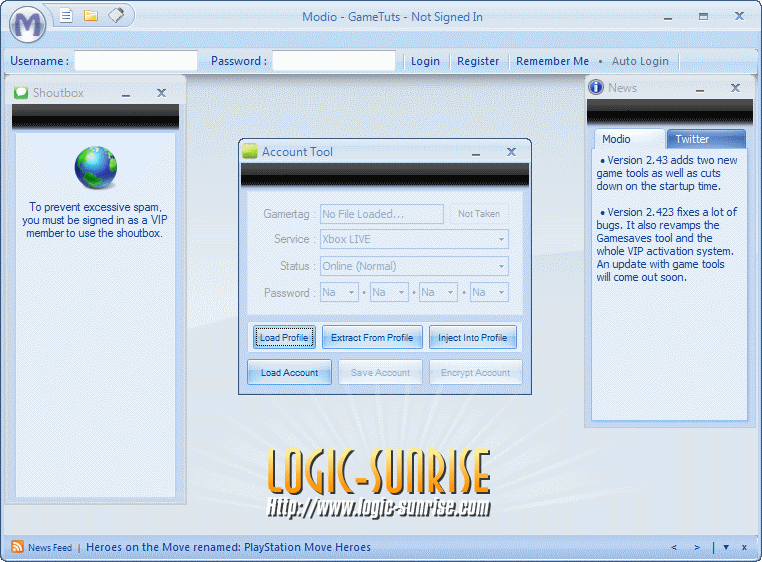Click Inject Into Profile button
762x562 pixels.
[472, 337]
